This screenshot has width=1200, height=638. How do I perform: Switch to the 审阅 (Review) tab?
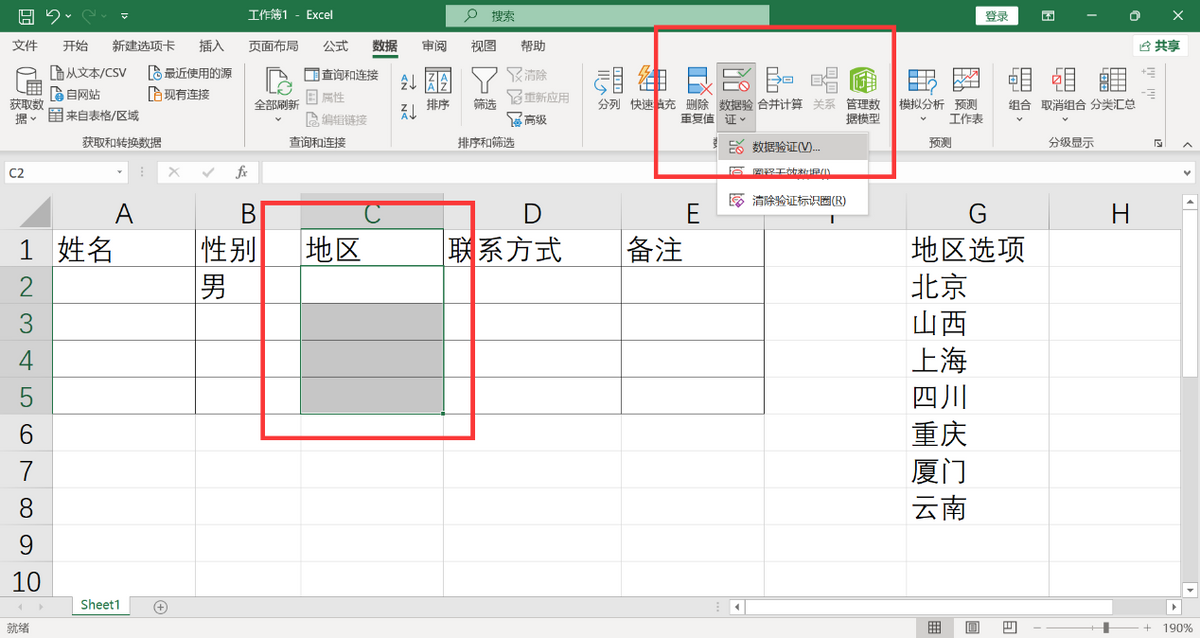point(434,46)
